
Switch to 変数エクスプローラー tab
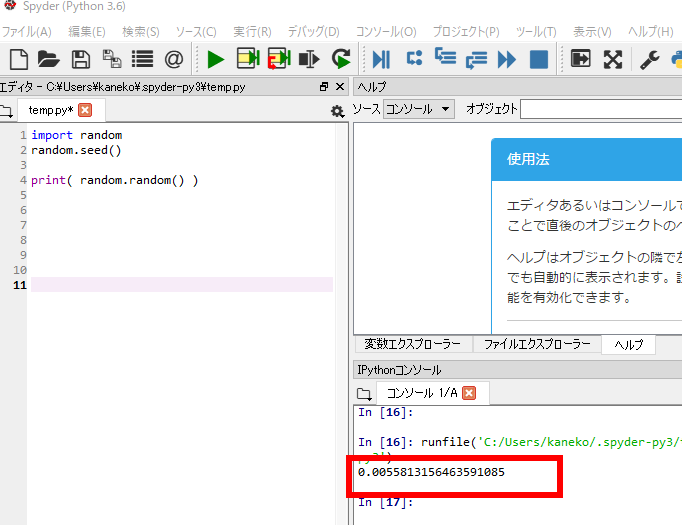[412, 344]
